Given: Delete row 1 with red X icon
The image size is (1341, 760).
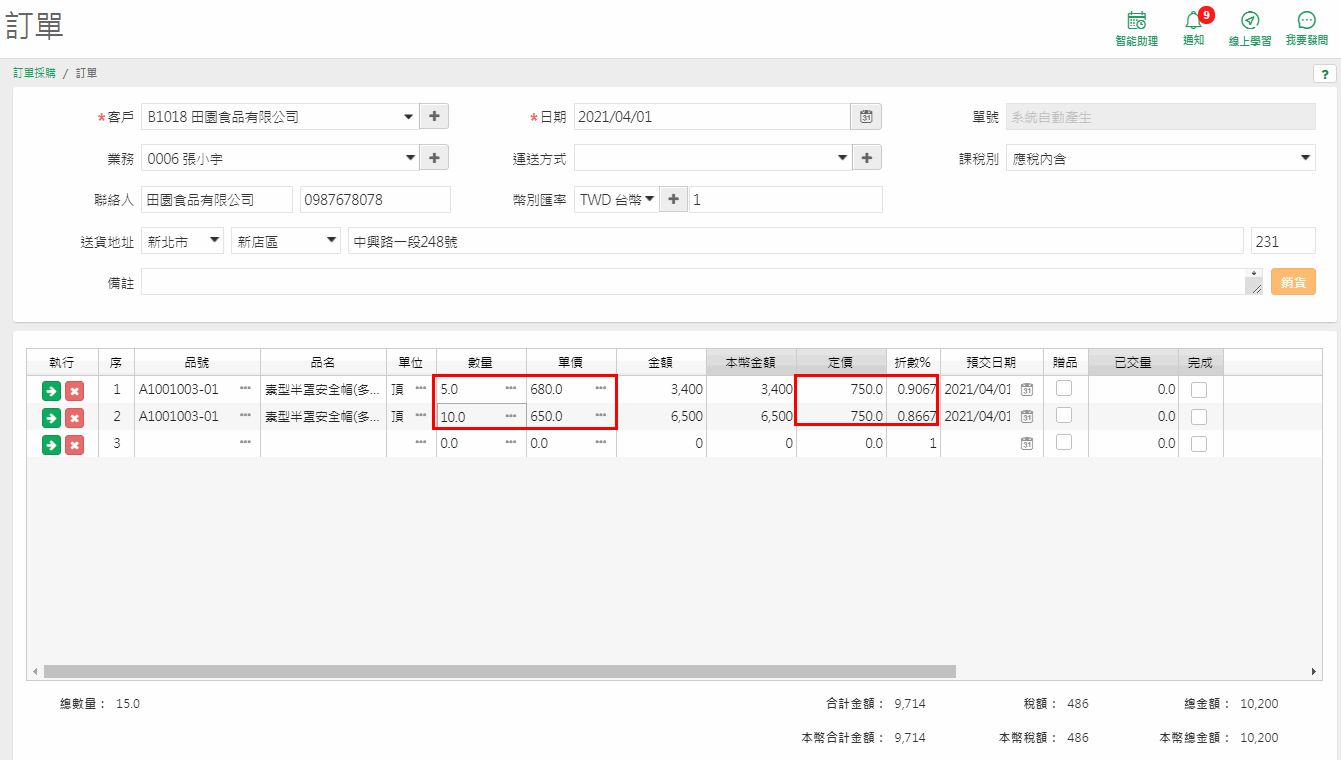Looking at the screenshot, I should click(x=74, y=390).
